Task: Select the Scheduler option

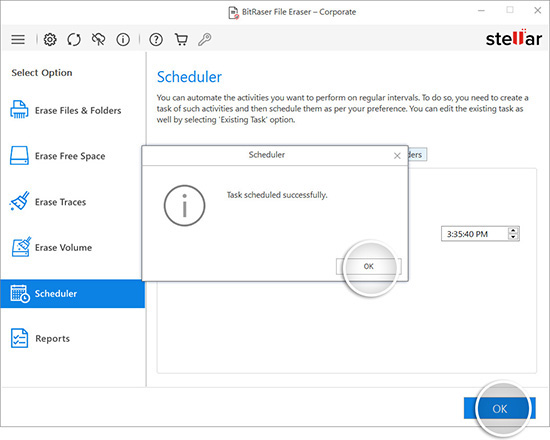Action: click(73, 294)
